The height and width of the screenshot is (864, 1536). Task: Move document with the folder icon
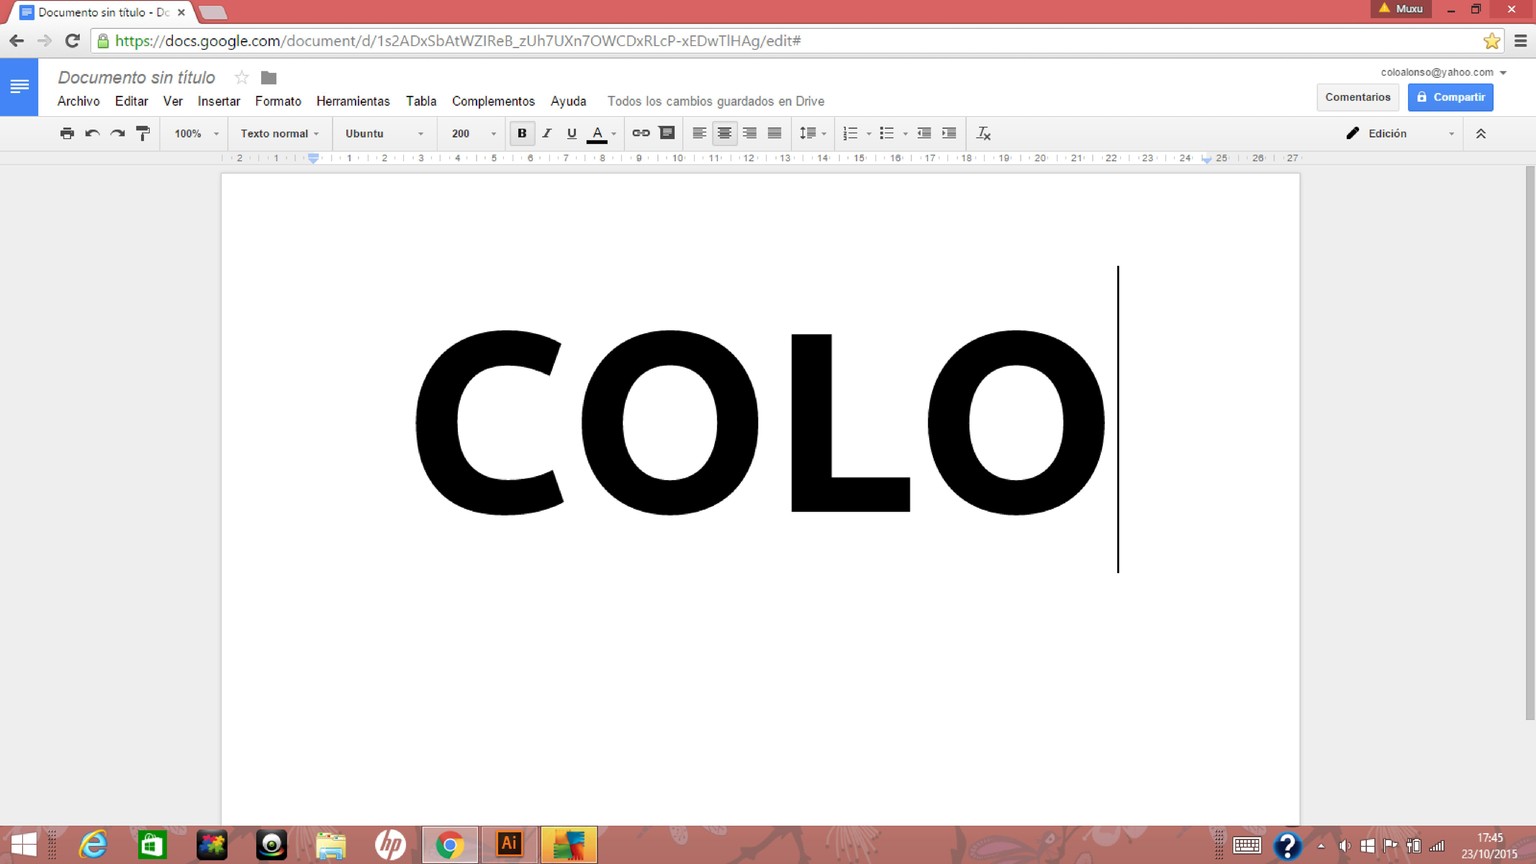[268, 77]
